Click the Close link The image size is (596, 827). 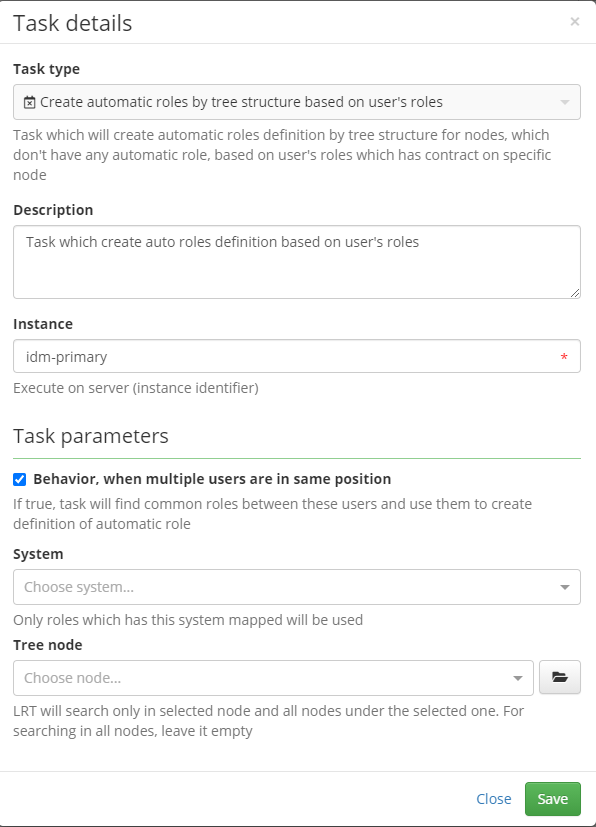[x=494, y=799]
